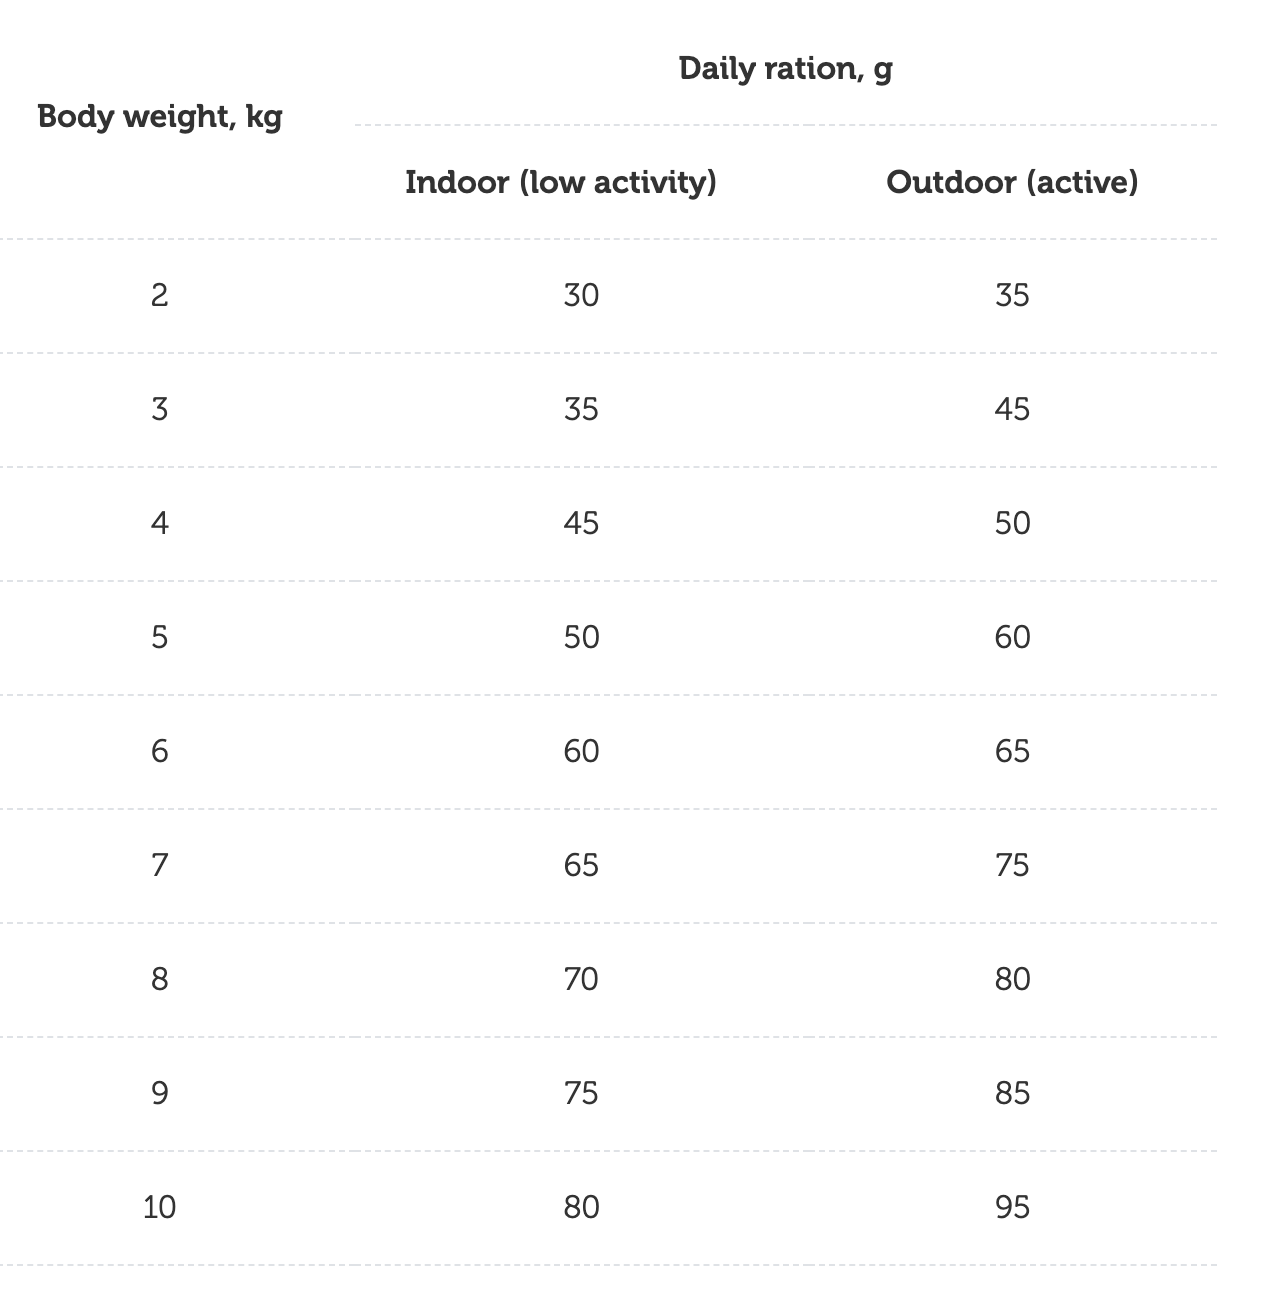The image size is (1286, 1312).
Task: Click outdoor ration 85 for 9 kg
Action: click(1012, 1093)
